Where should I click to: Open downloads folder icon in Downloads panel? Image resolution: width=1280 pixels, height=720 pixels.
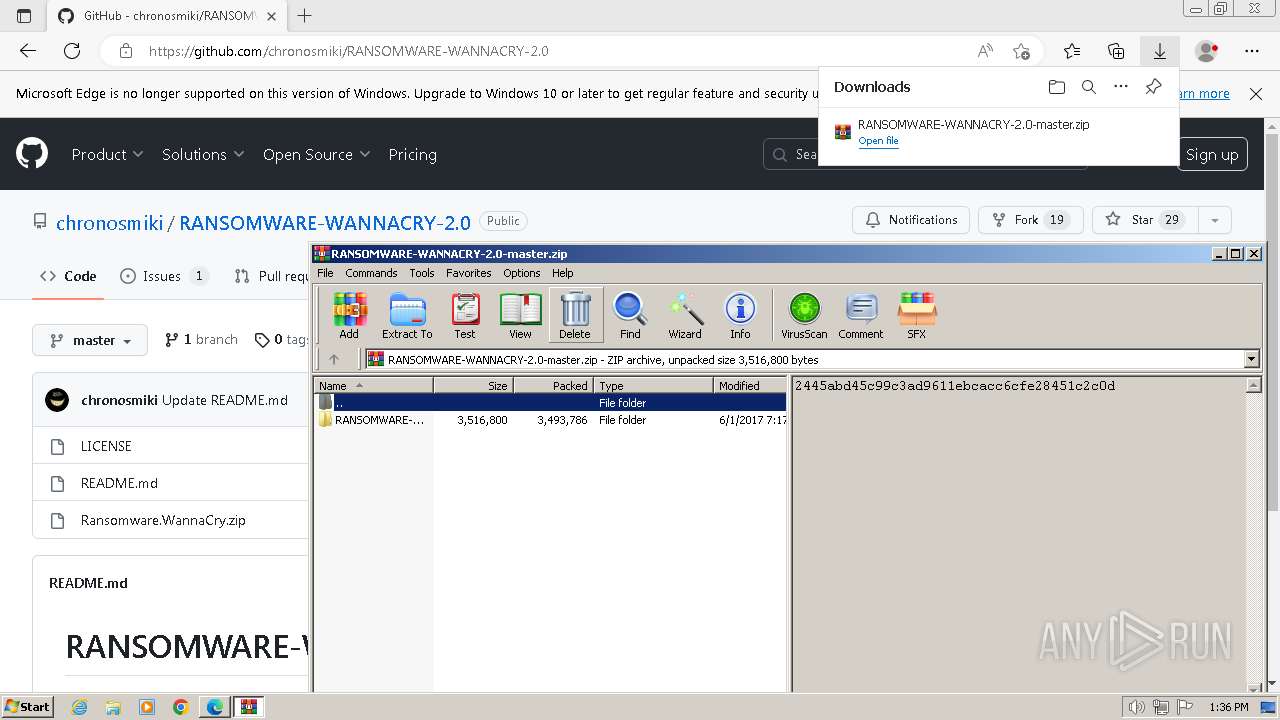pyautogui.click(x=1057, y=87)
